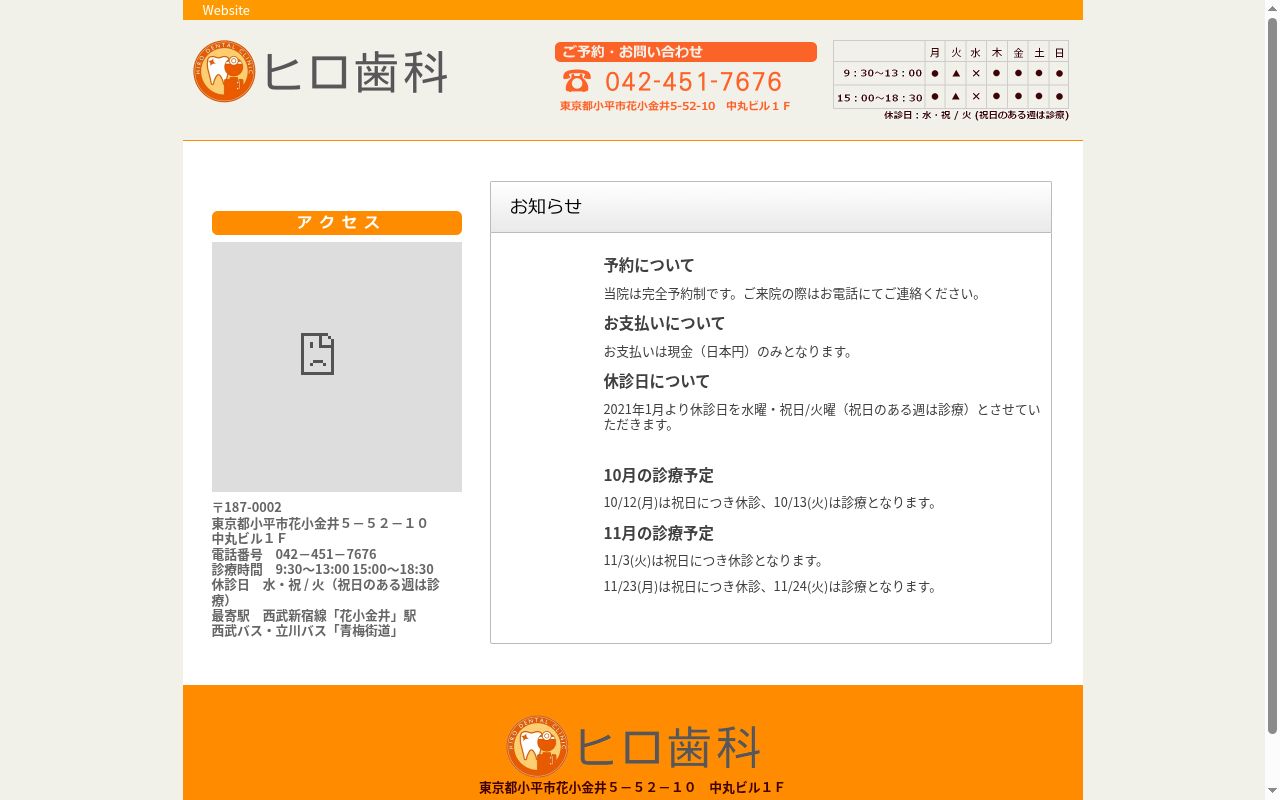Click the postal code 〒187-0002
Screen dimensions: 1280x800
point(247,507)
